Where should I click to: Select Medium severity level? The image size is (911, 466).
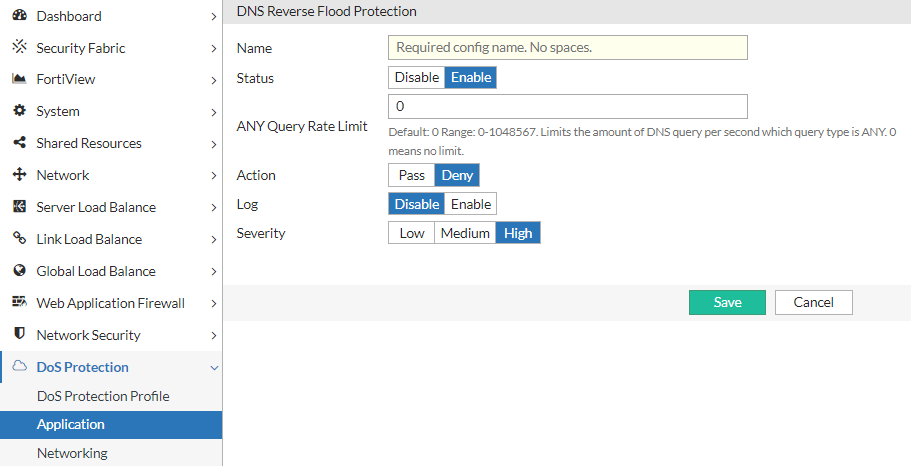pos(465,233)
